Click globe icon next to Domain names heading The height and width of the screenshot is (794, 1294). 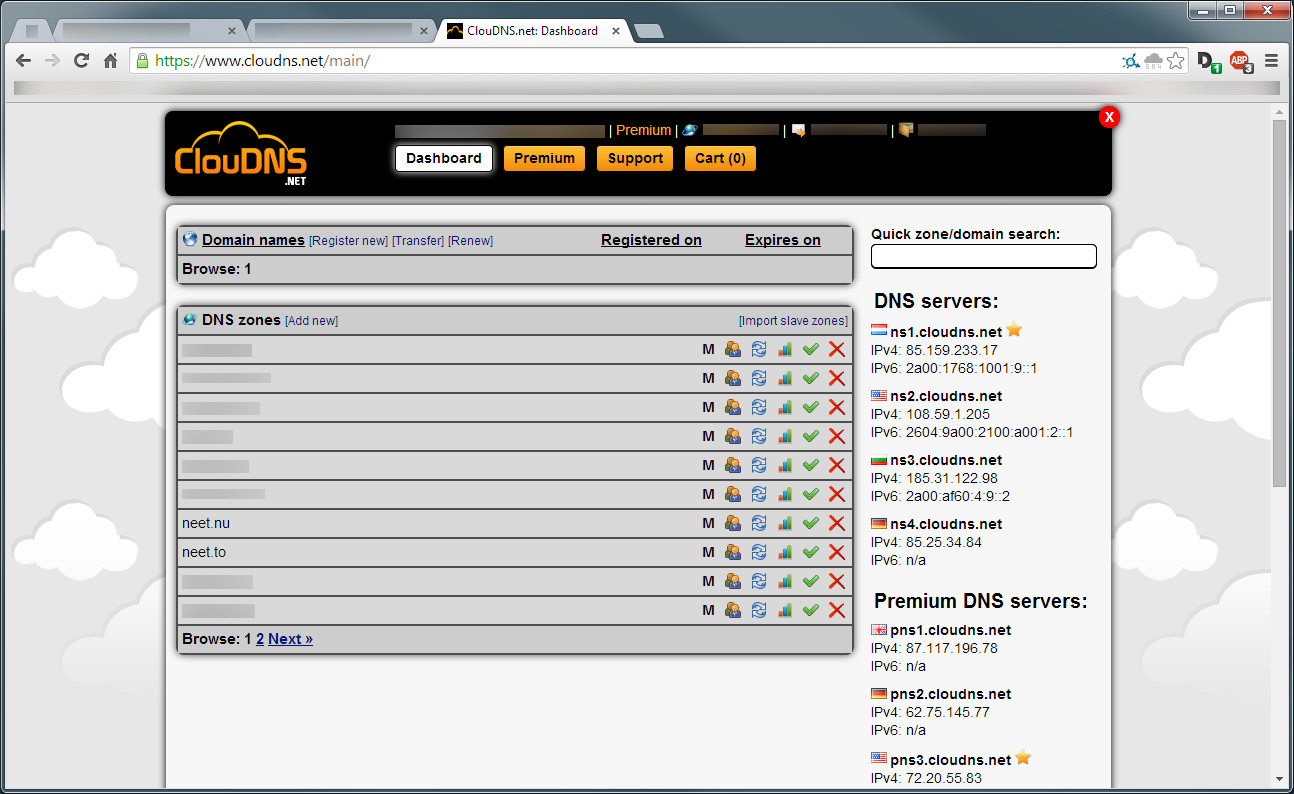click(x=190, y=240)
